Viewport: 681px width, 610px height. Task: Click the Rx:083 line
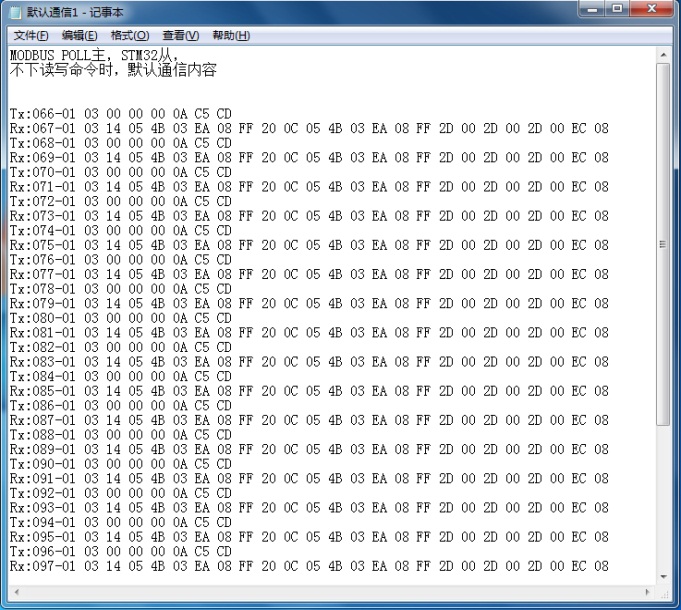pyautogui.click(x=309, y=362)
